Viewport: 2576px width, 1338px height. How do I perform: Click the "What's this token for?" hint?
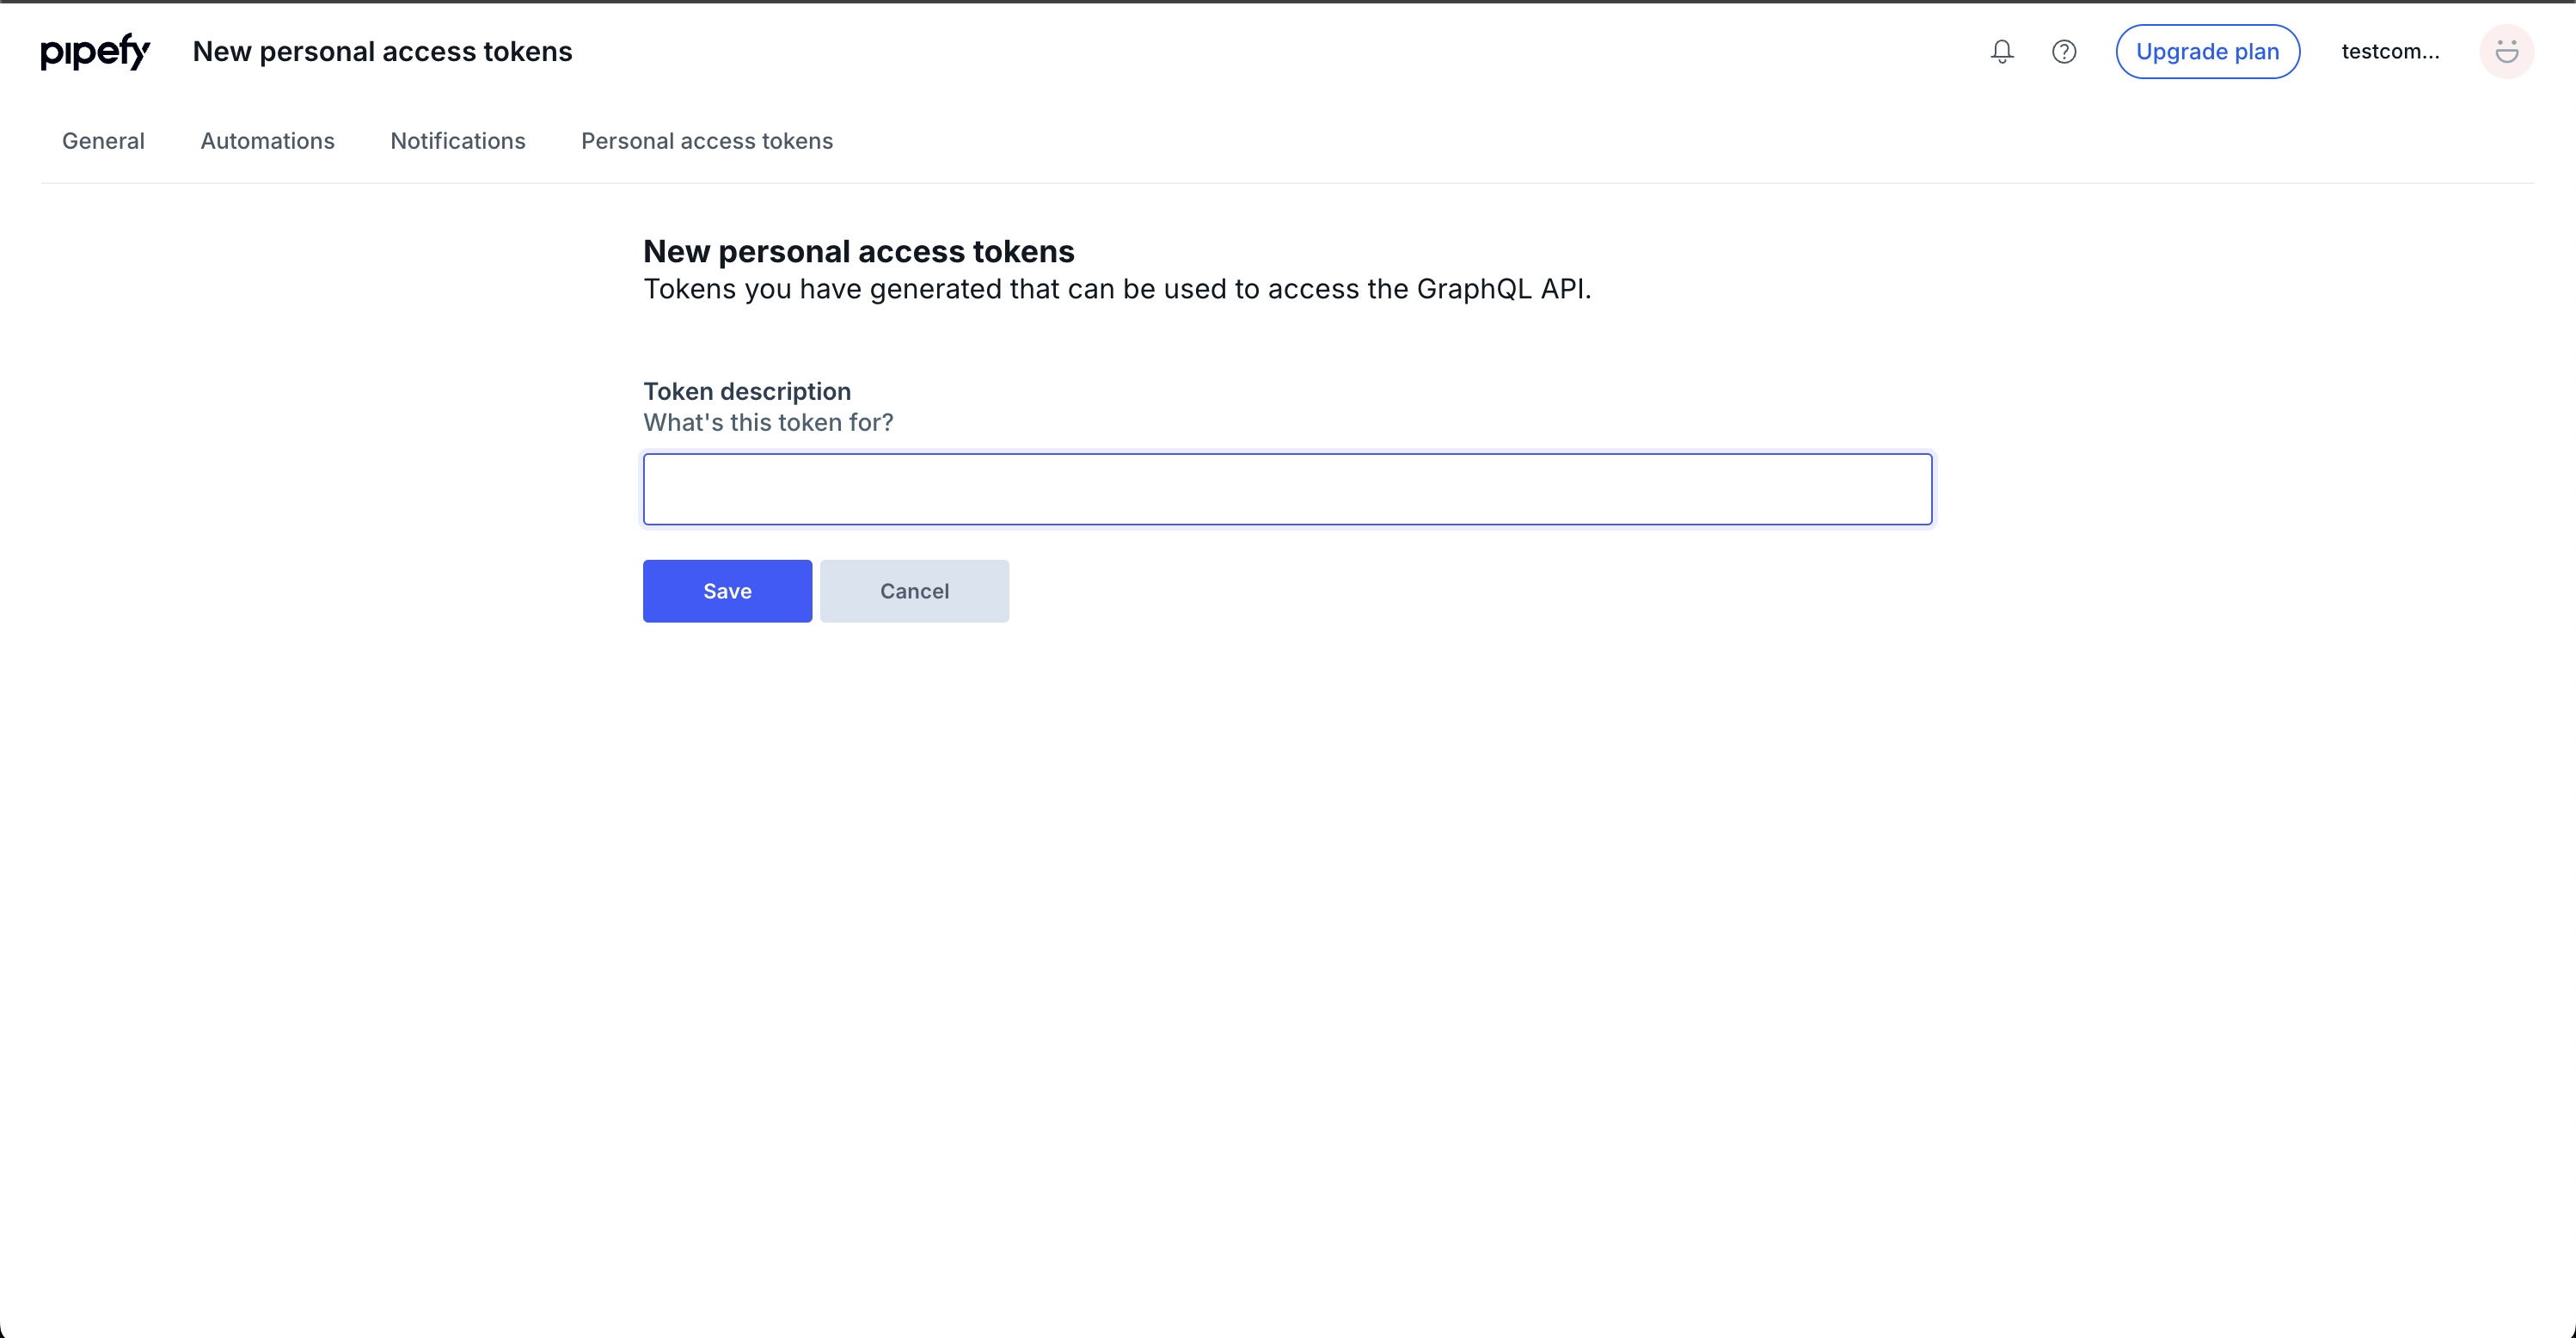[x=767, y=422]
